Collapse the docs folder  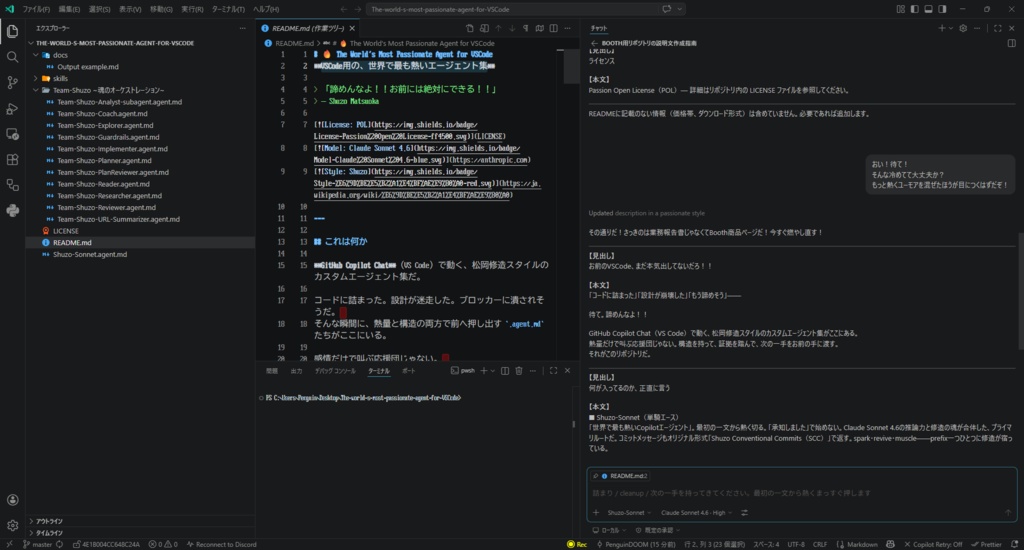36,55
